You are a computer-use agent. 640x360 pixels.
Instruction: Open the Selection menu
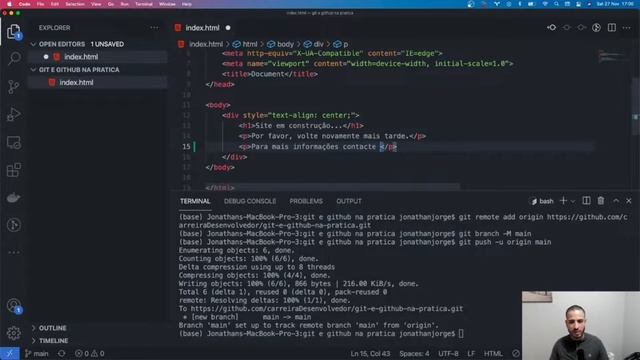tap(75, 4)
